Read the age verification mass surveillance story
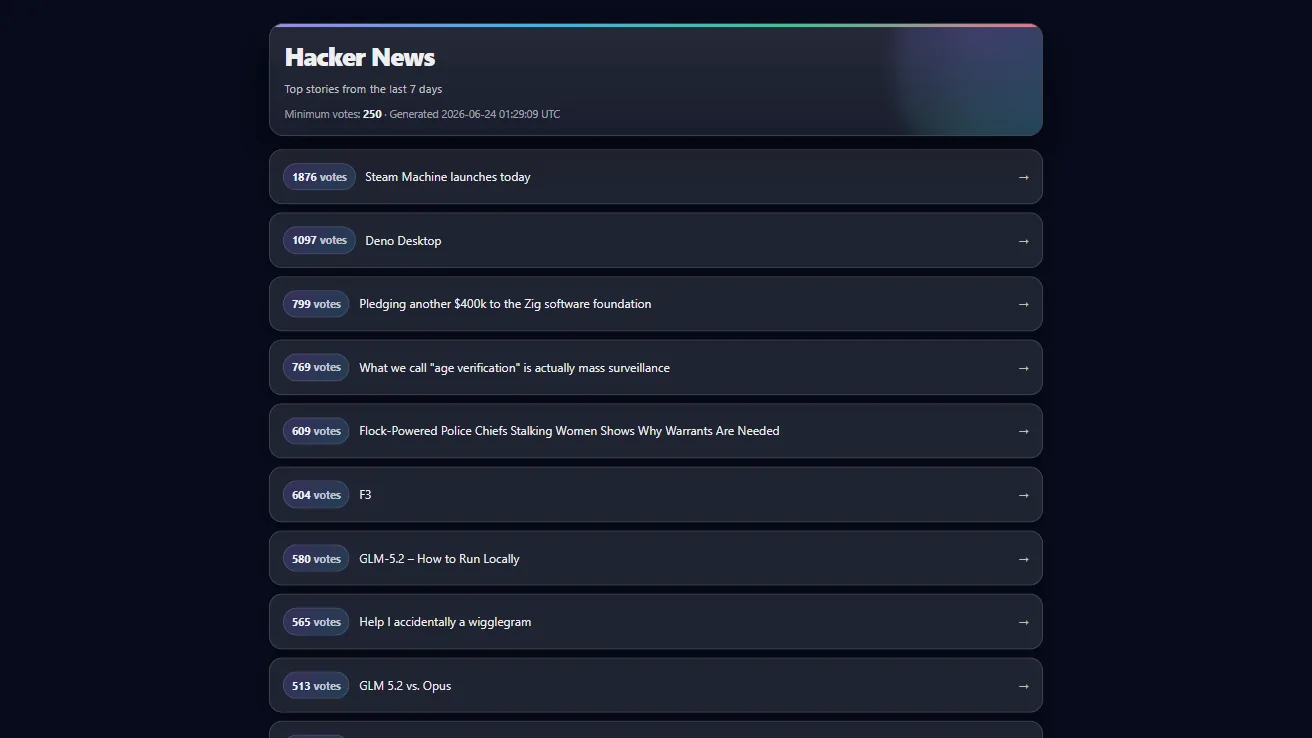 coord(514,368)
